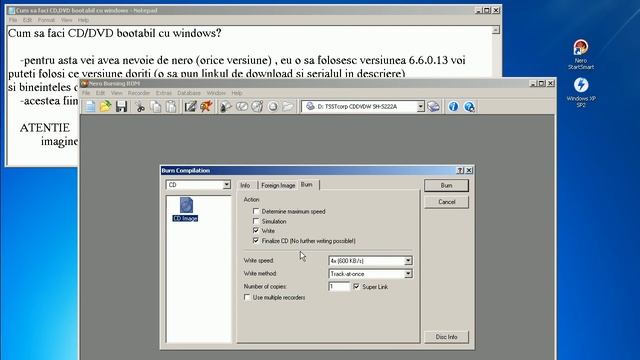The width and height of the screenshot is (640, 360).
Task: Click Paste clipboard icon in Nero toolbar
Action: click(x=171, y=107)
